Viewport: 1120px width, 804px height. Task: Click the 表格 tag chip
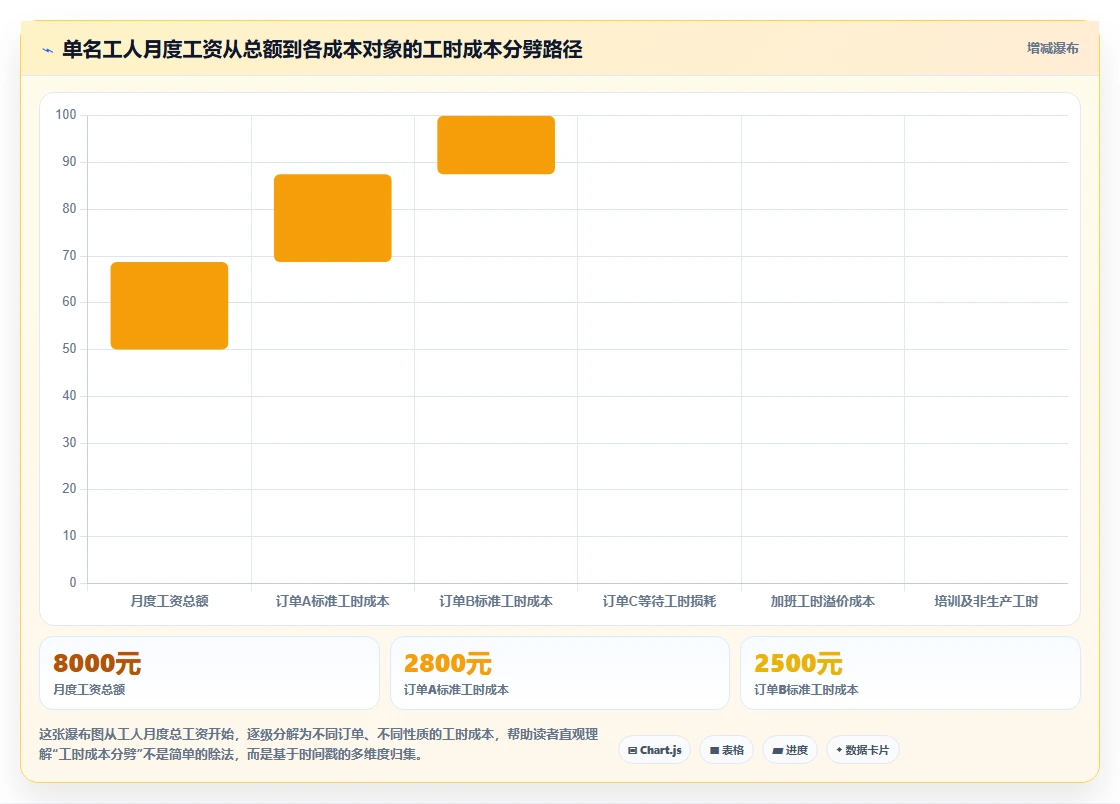[726, 750]
